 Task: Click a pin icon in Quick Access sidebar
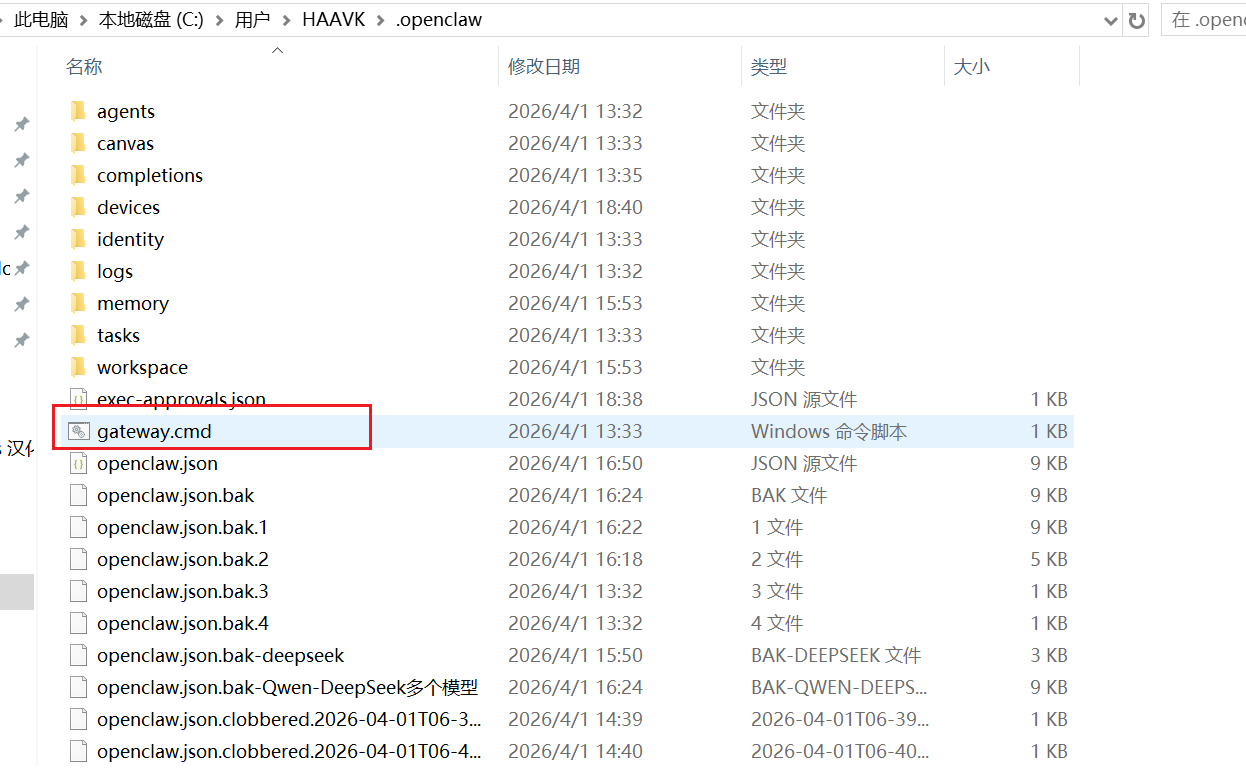tap(21, 124)
